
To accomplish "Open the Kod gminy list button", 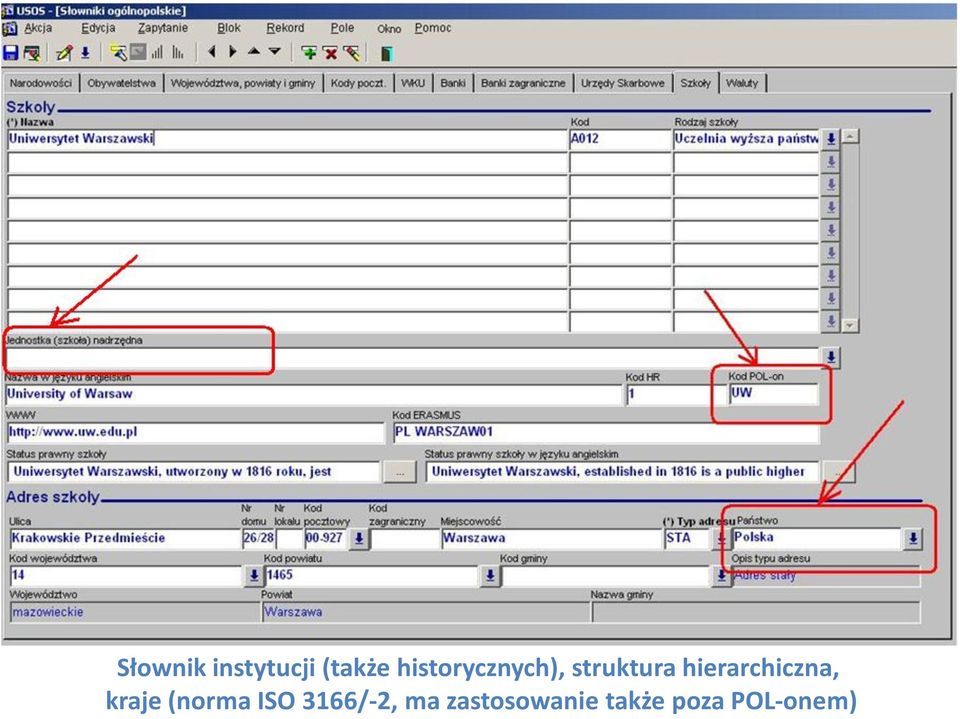I will pyautogui.click(x=722, y=576).
